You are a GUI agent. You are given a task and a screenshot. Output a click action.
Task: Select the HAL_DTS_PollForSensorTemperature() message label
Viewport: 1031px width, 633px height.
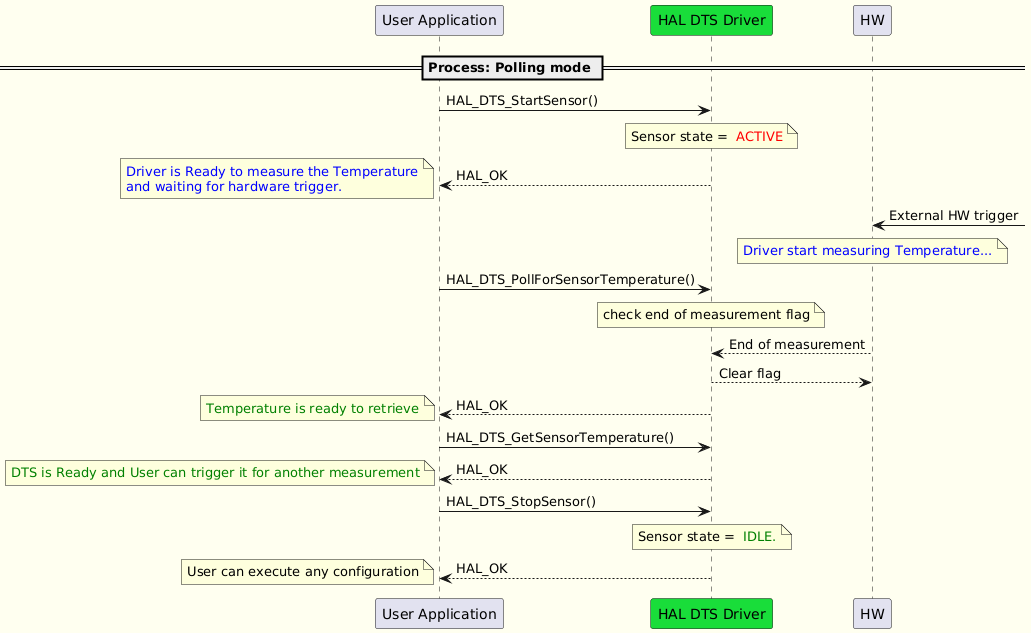570,279
